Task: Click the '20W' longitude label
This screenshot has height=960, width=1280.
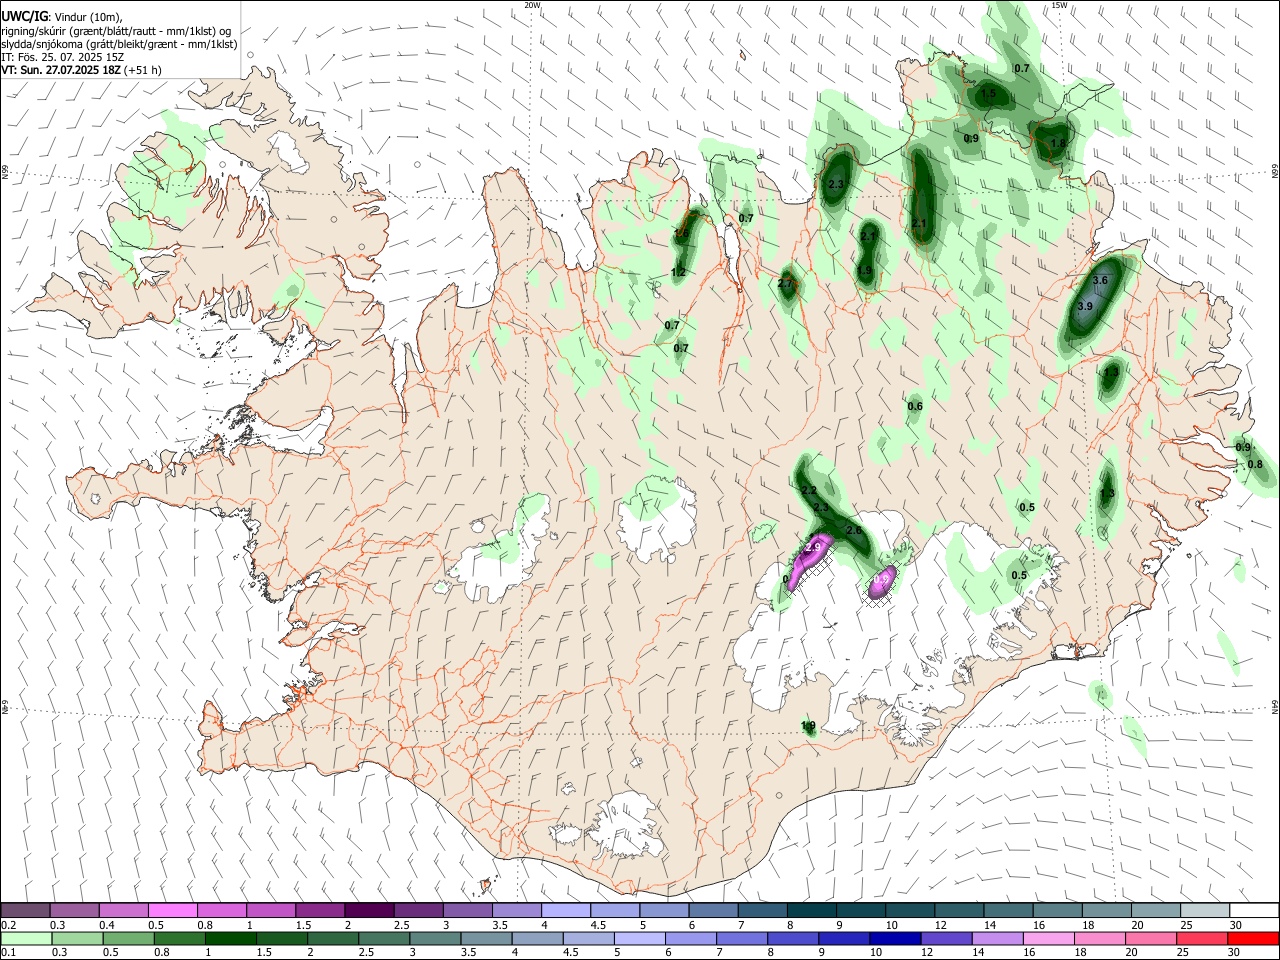Action: click(x=532, y=5)
